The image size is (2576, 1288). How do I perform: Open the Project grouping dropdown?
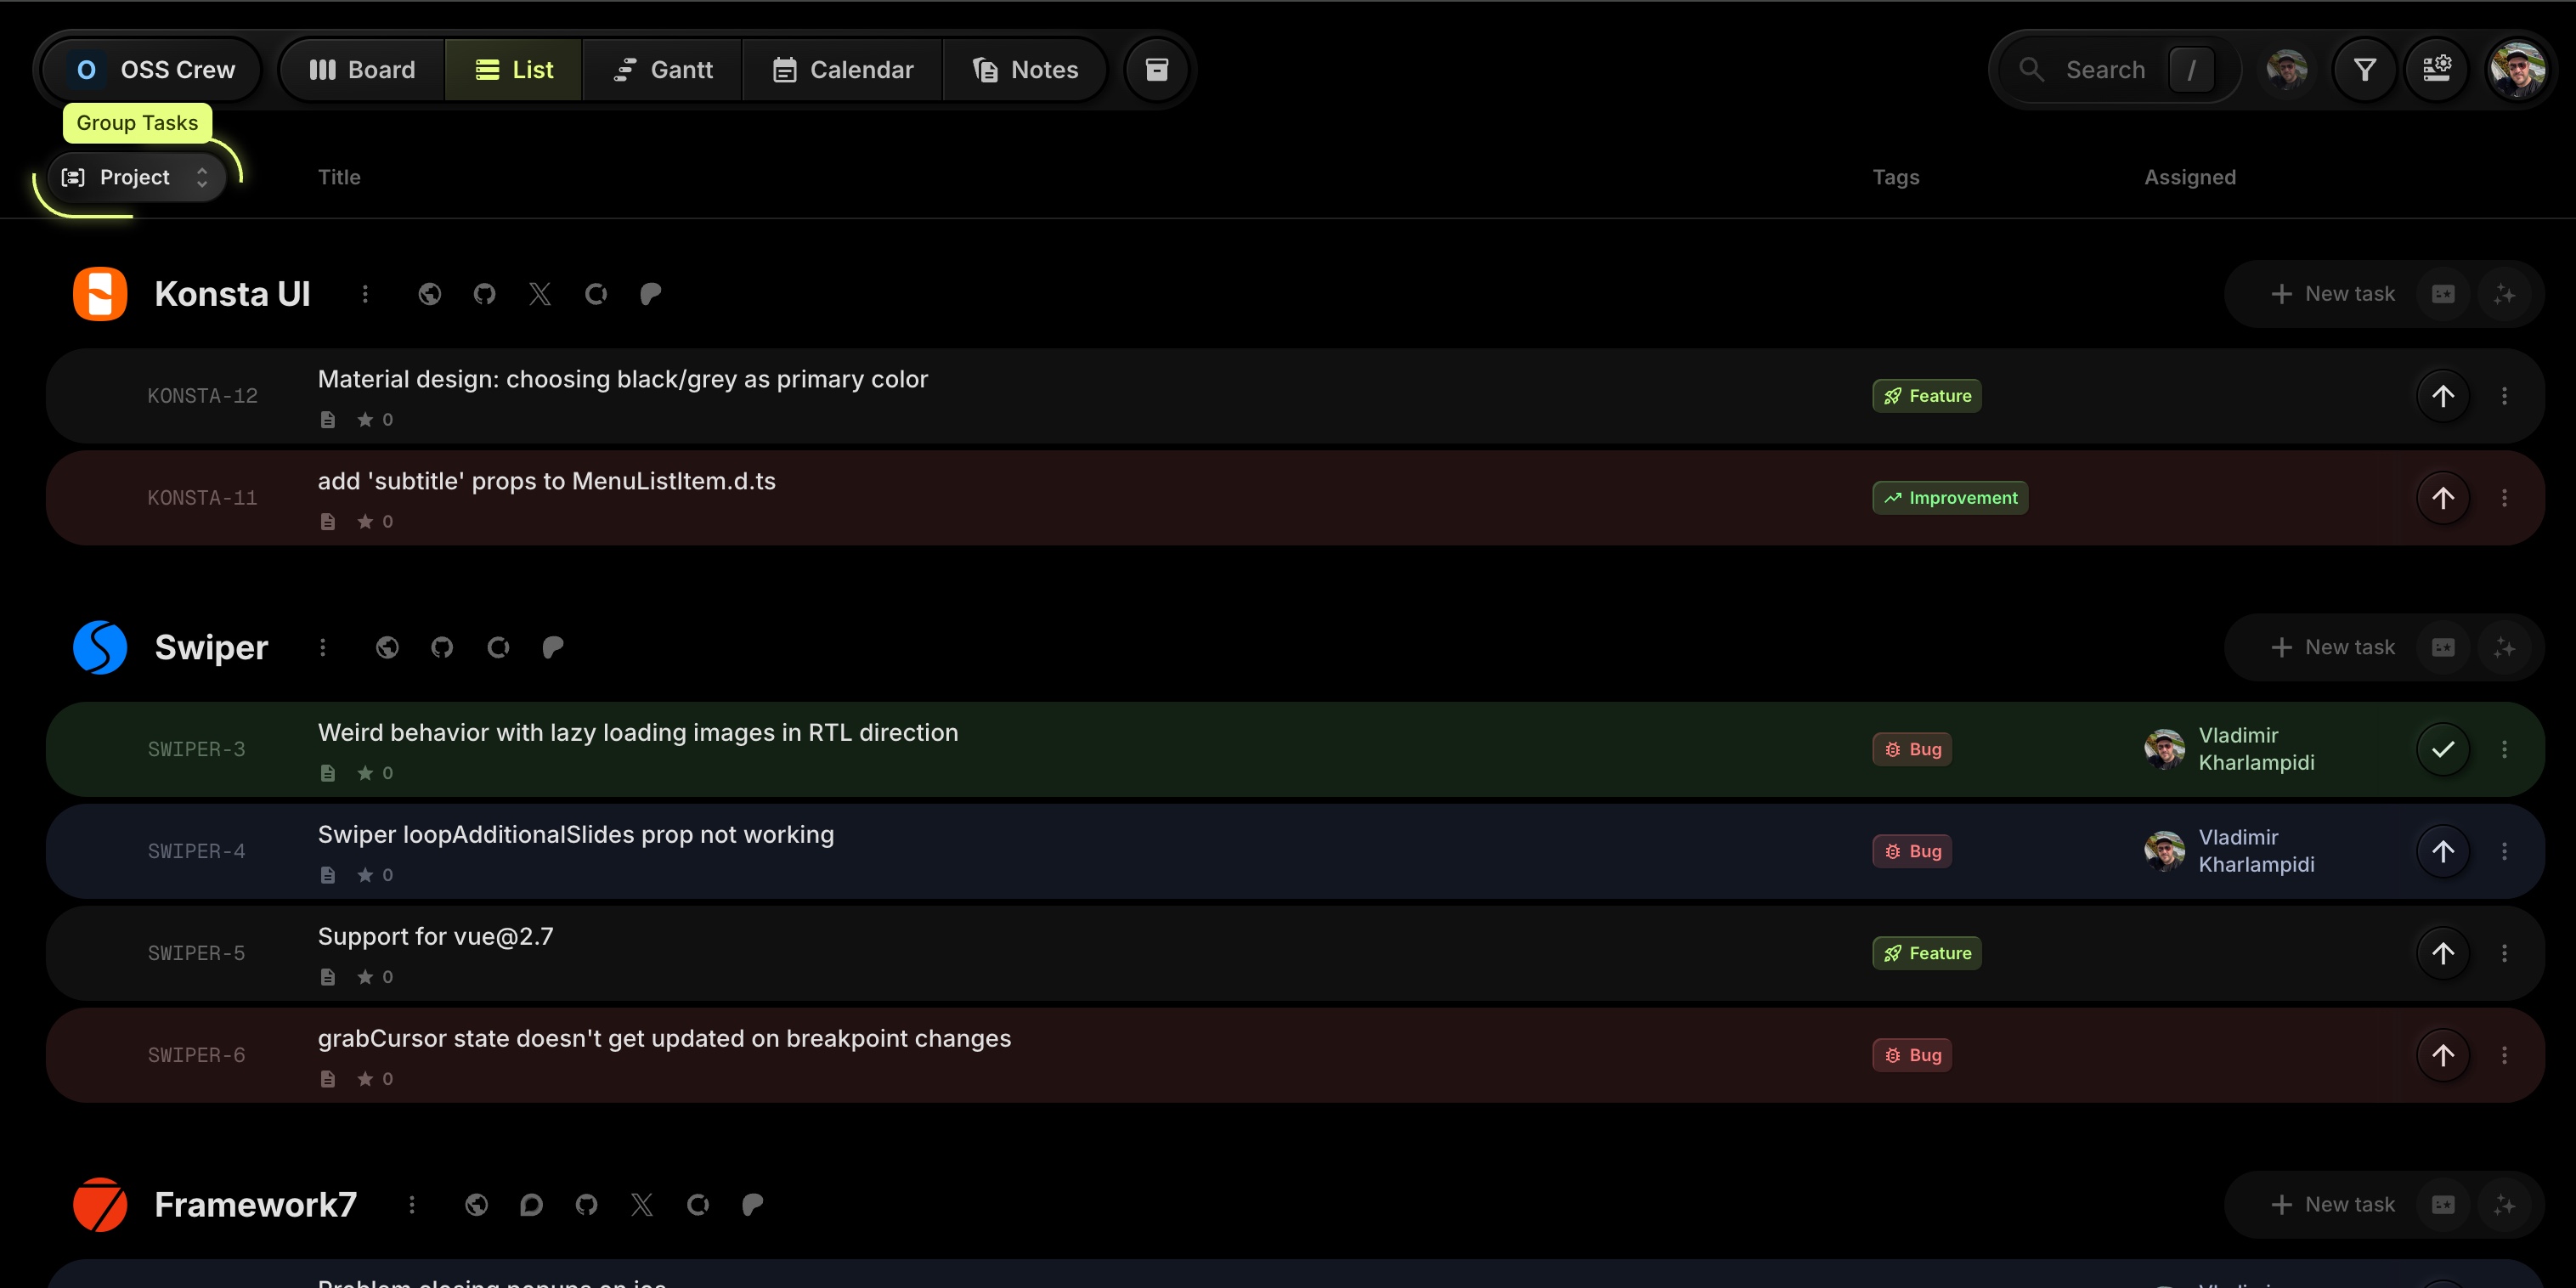tap(135, 177)
